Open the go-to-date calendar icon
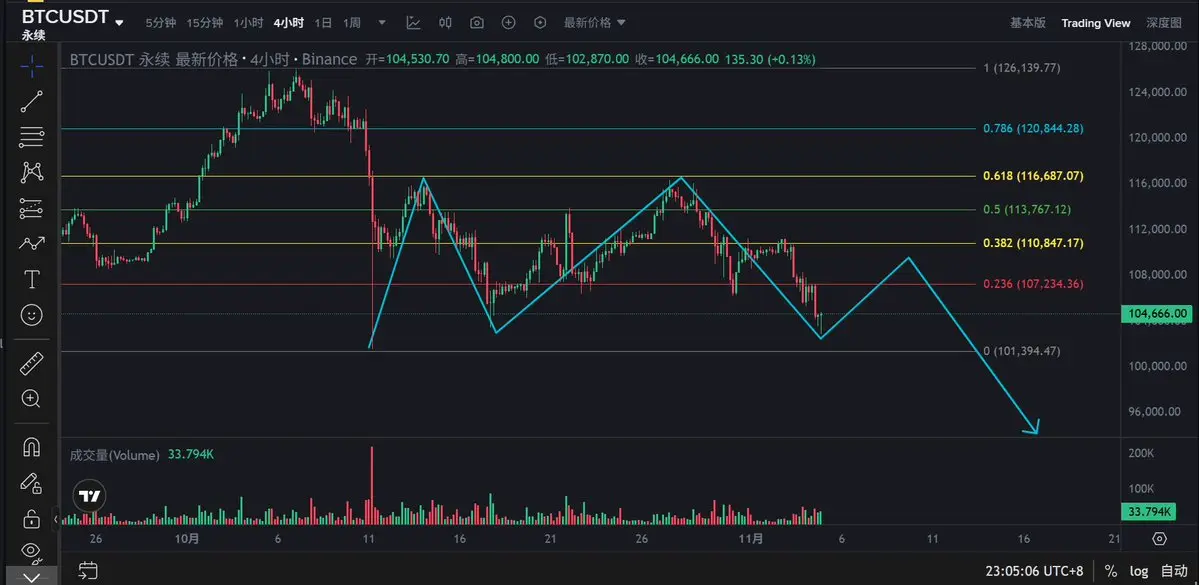Image resolution: width=1199 pixels, height=585 pixels. point(88,570)
